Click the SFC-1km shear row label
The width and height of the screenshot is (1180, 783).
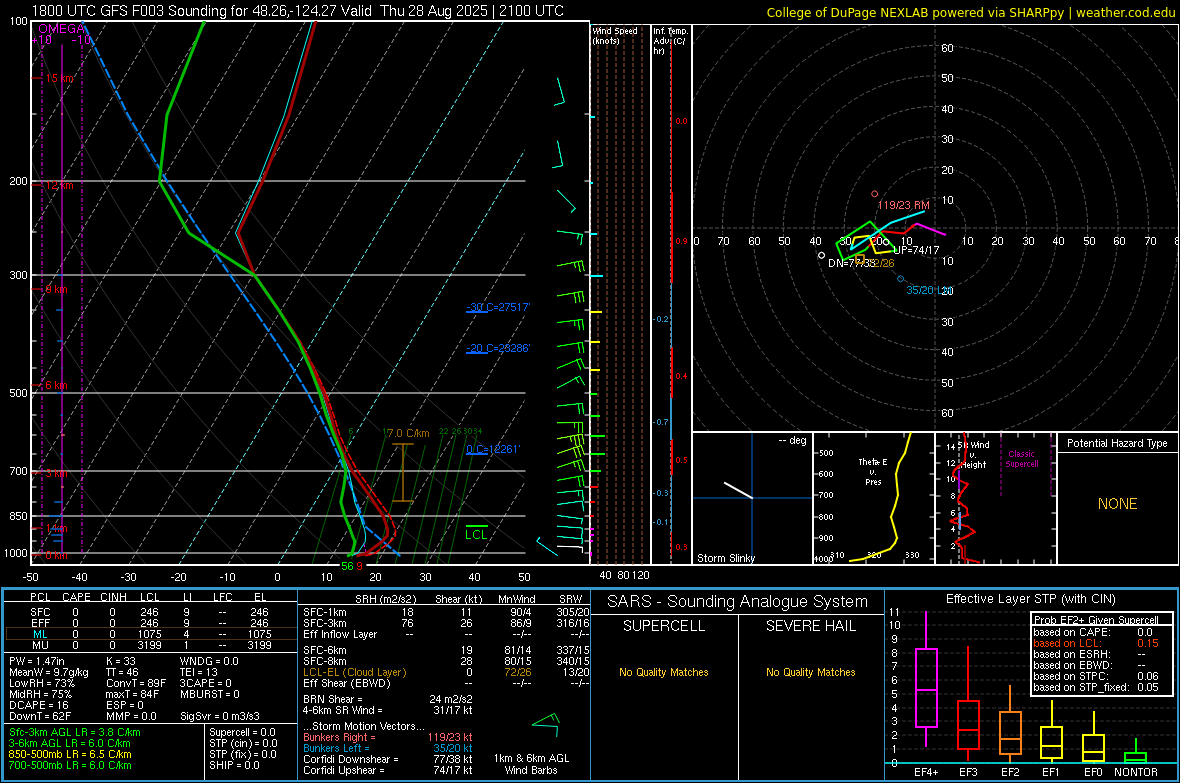325,612
